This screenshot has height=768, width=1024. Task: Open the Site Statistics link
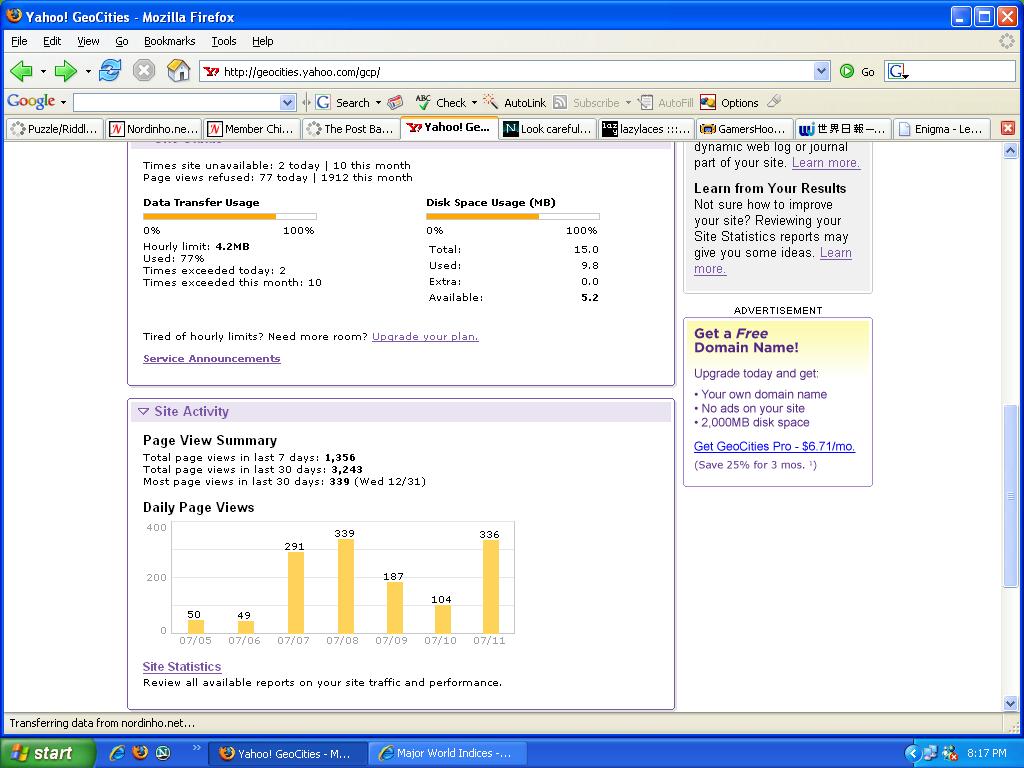tap(182, 667)
